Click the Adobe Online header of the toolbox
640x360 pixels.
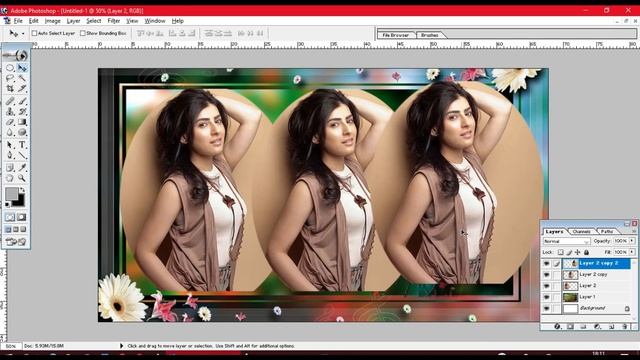(x=16, y=55)
